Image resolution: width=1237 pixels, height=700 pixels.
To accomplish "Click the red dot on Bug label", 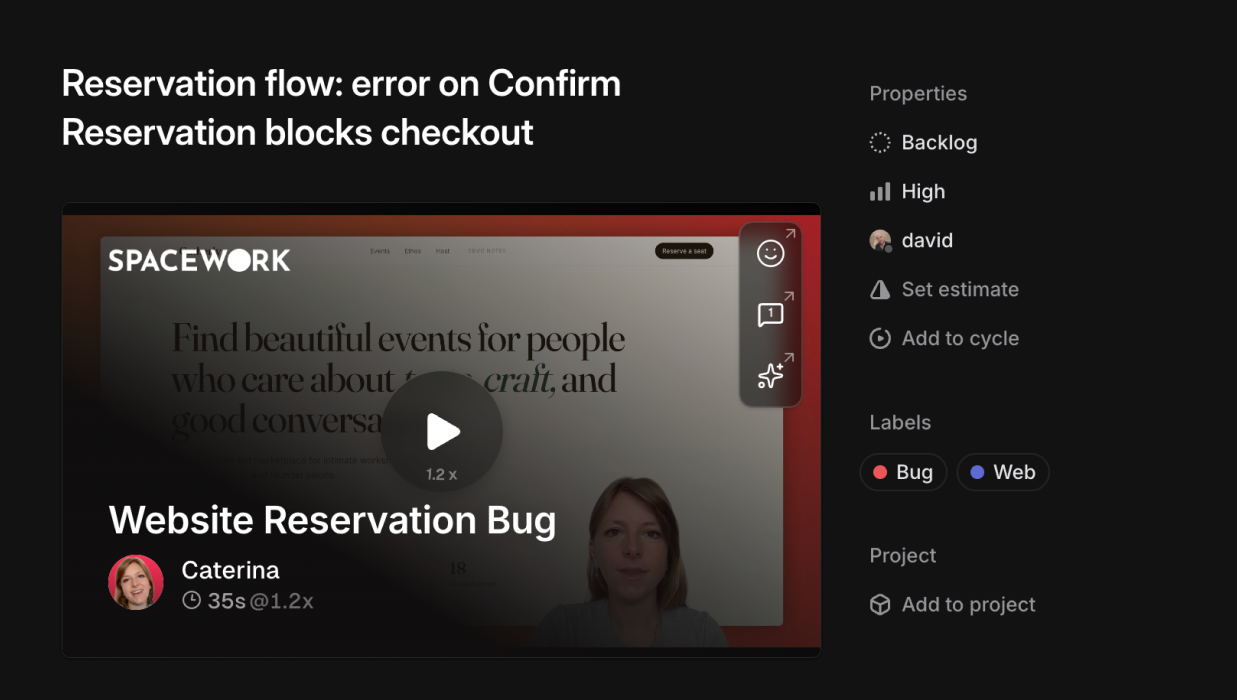I will click(880, 472).
